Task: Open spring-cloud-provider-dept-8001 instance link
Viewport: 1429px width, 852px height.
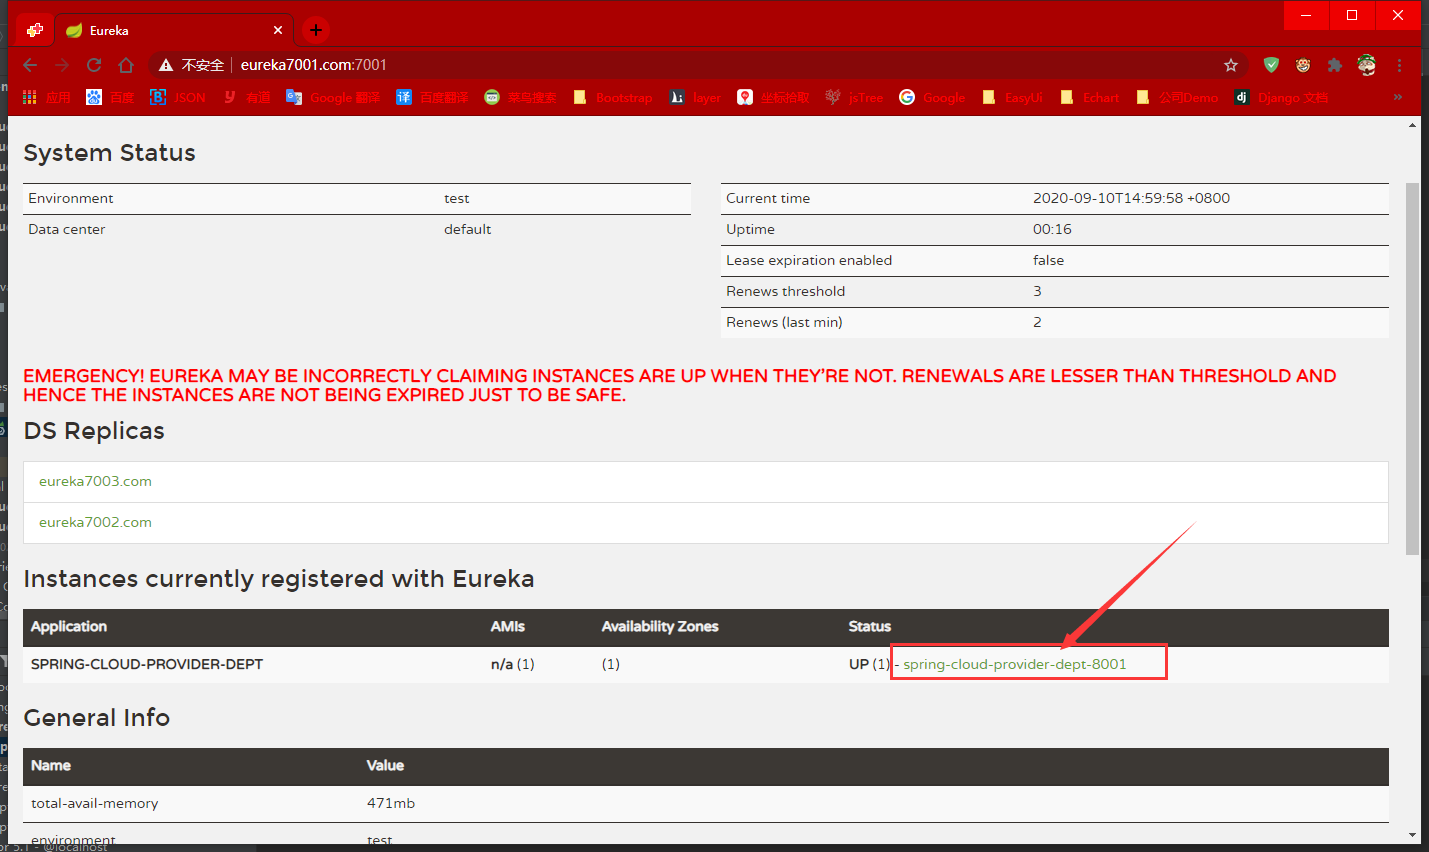Action: [x=1014, y=664]
